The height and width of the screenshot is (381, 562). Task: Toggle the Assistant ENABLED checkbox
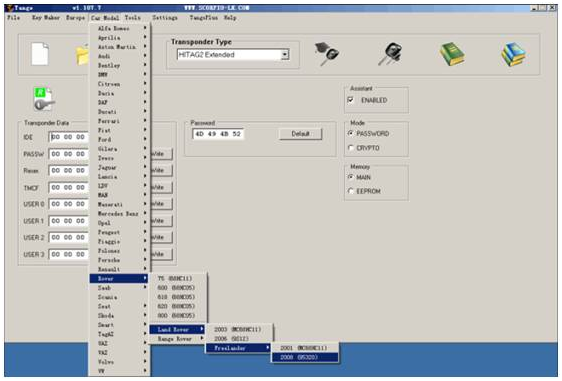coord(351,100)
